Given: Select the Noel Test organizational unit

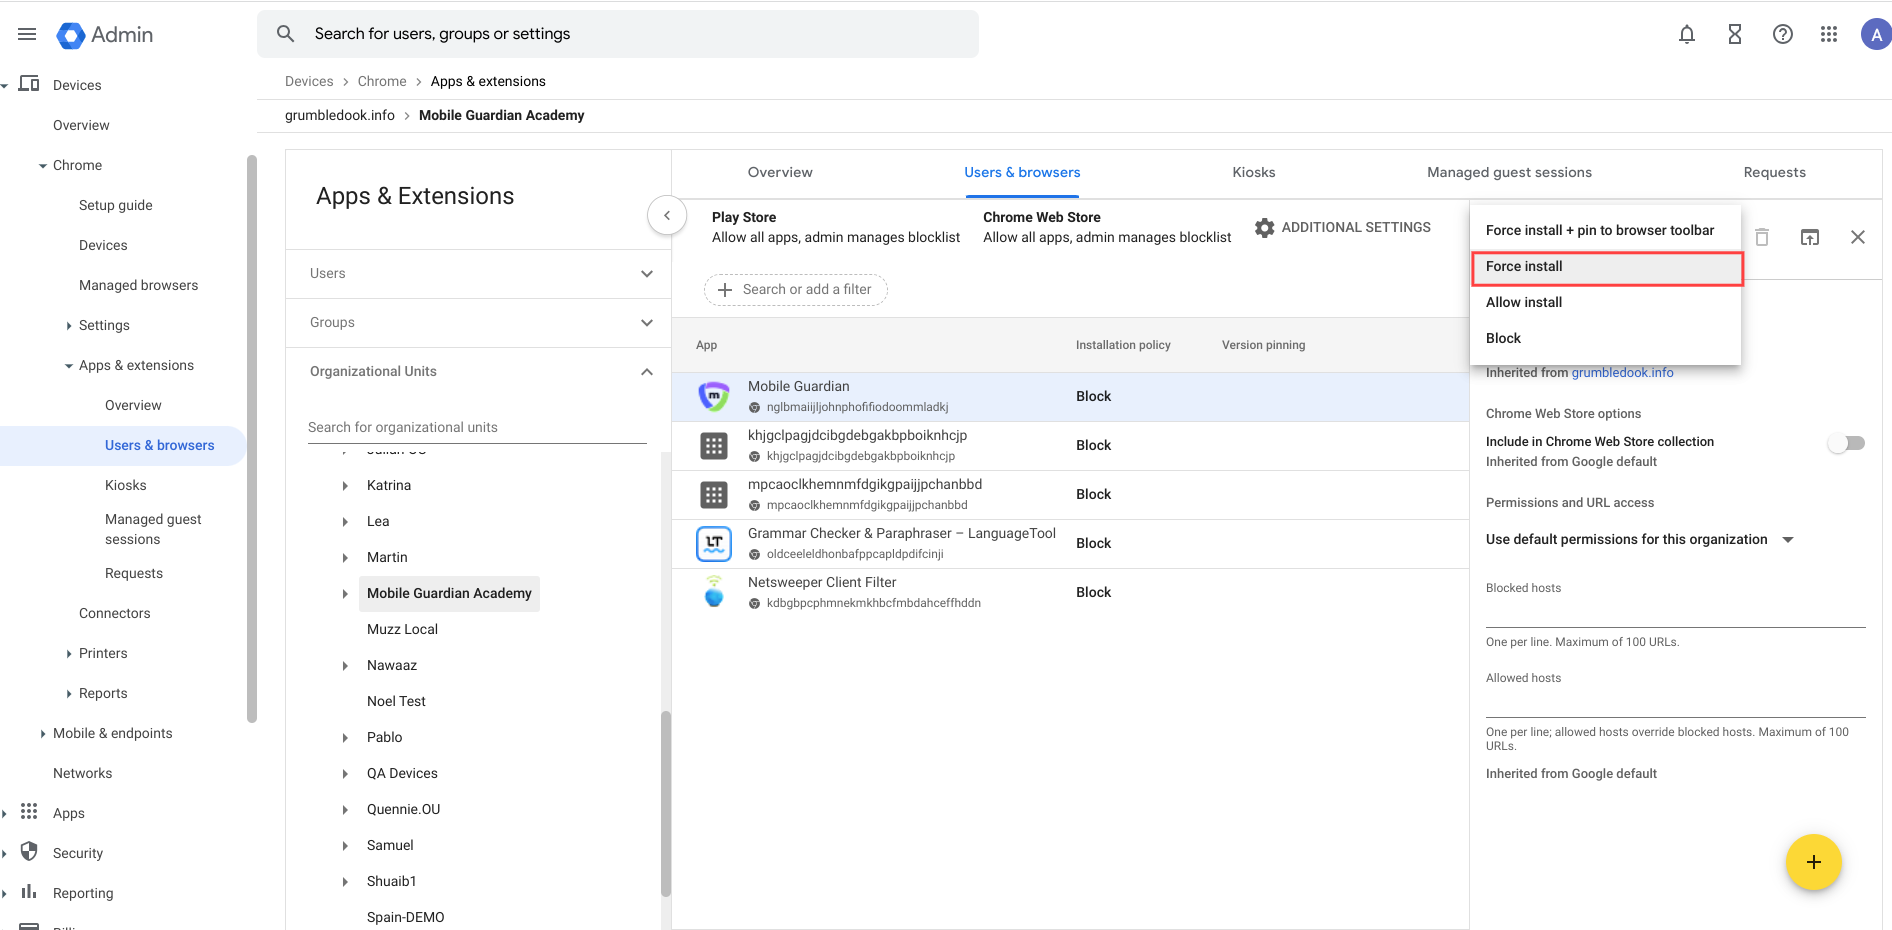Looking at the screenshot, I should (396, 701).
